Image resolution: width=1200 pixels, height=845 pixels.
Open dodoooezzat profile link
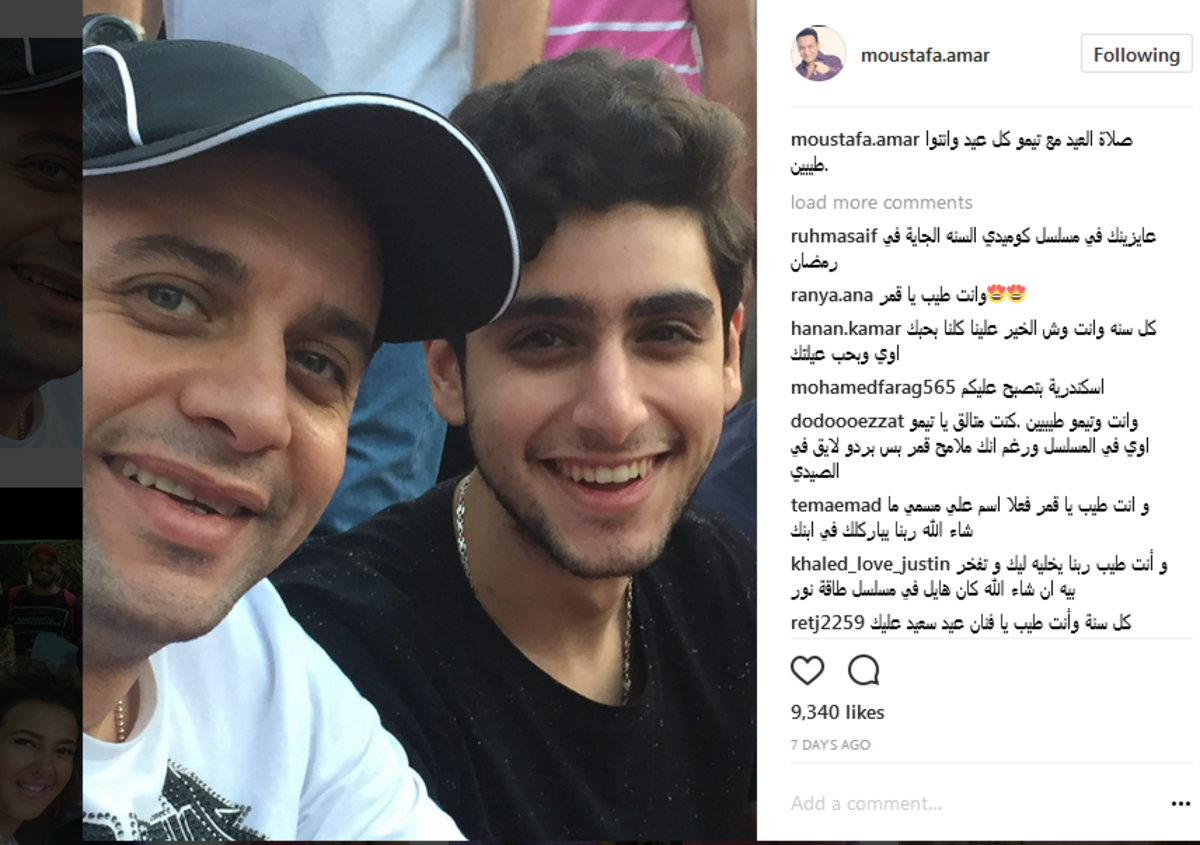pos(846,421)
